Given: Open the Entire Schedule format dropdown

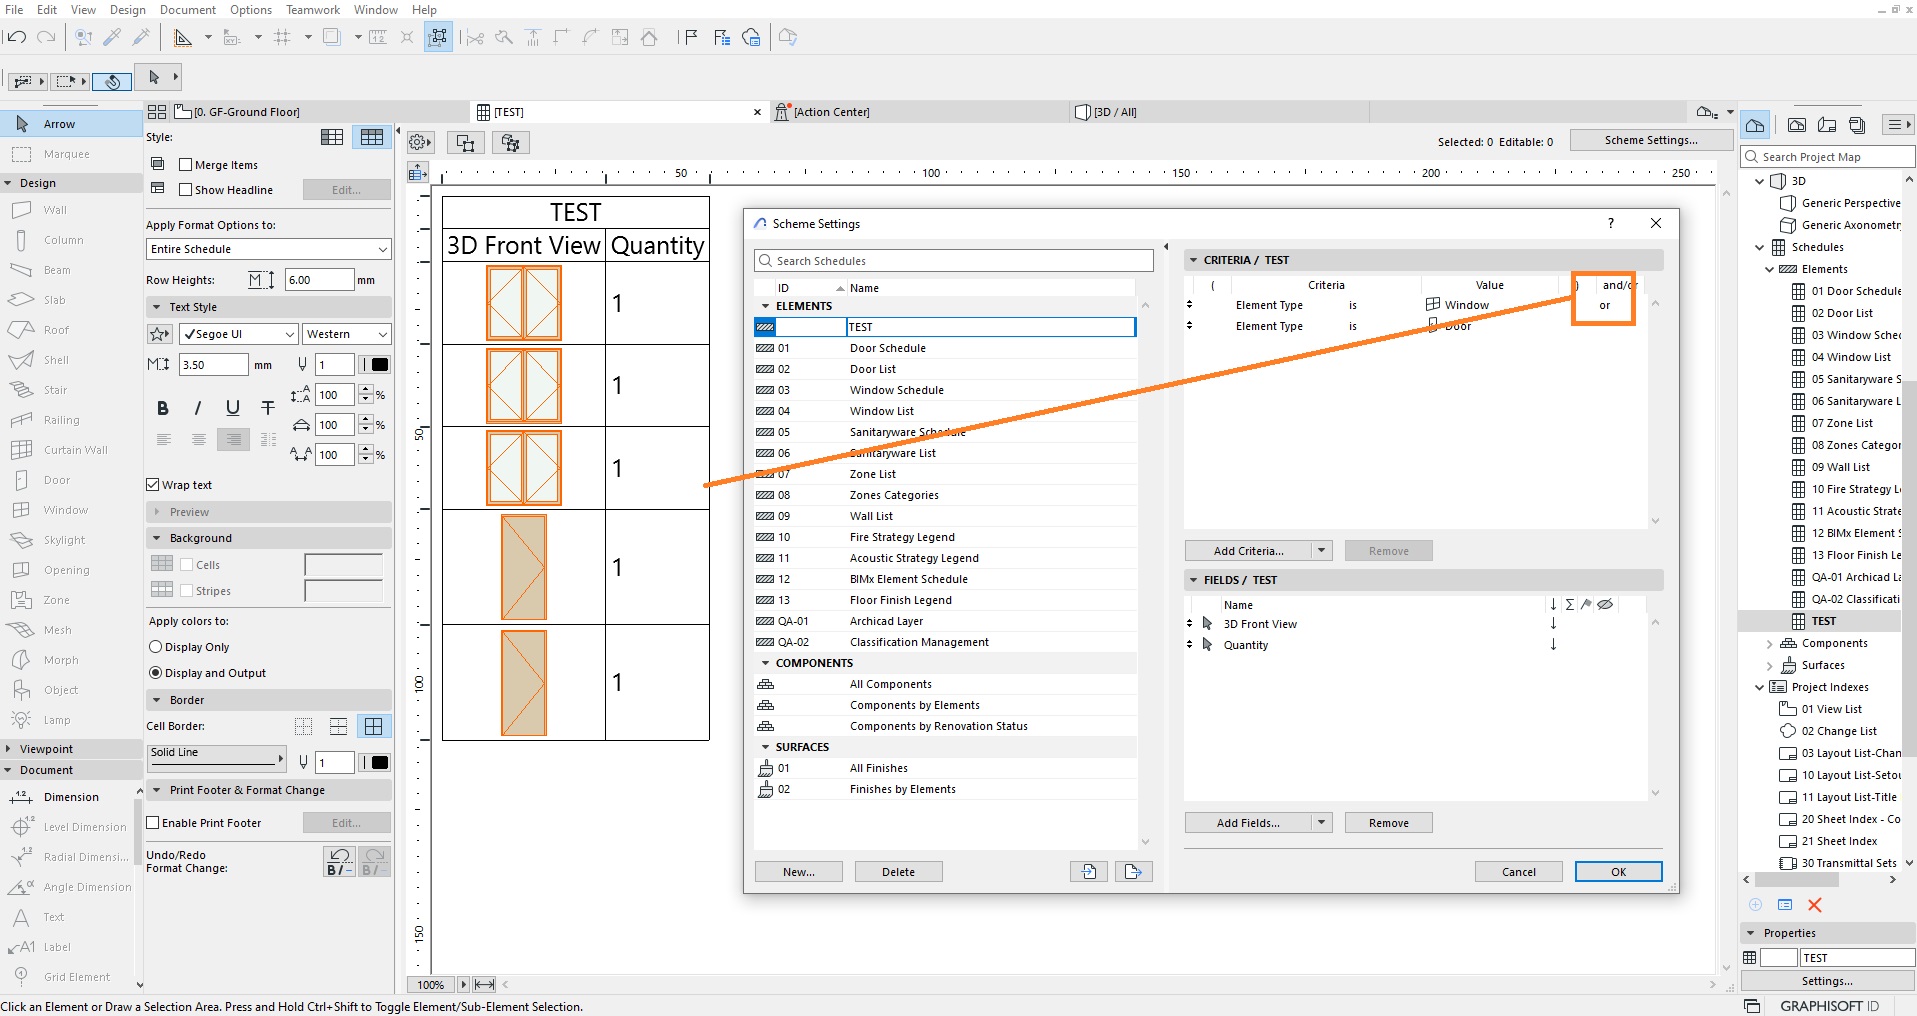Looking at the screenshot, I should click(x=269, y=249).
